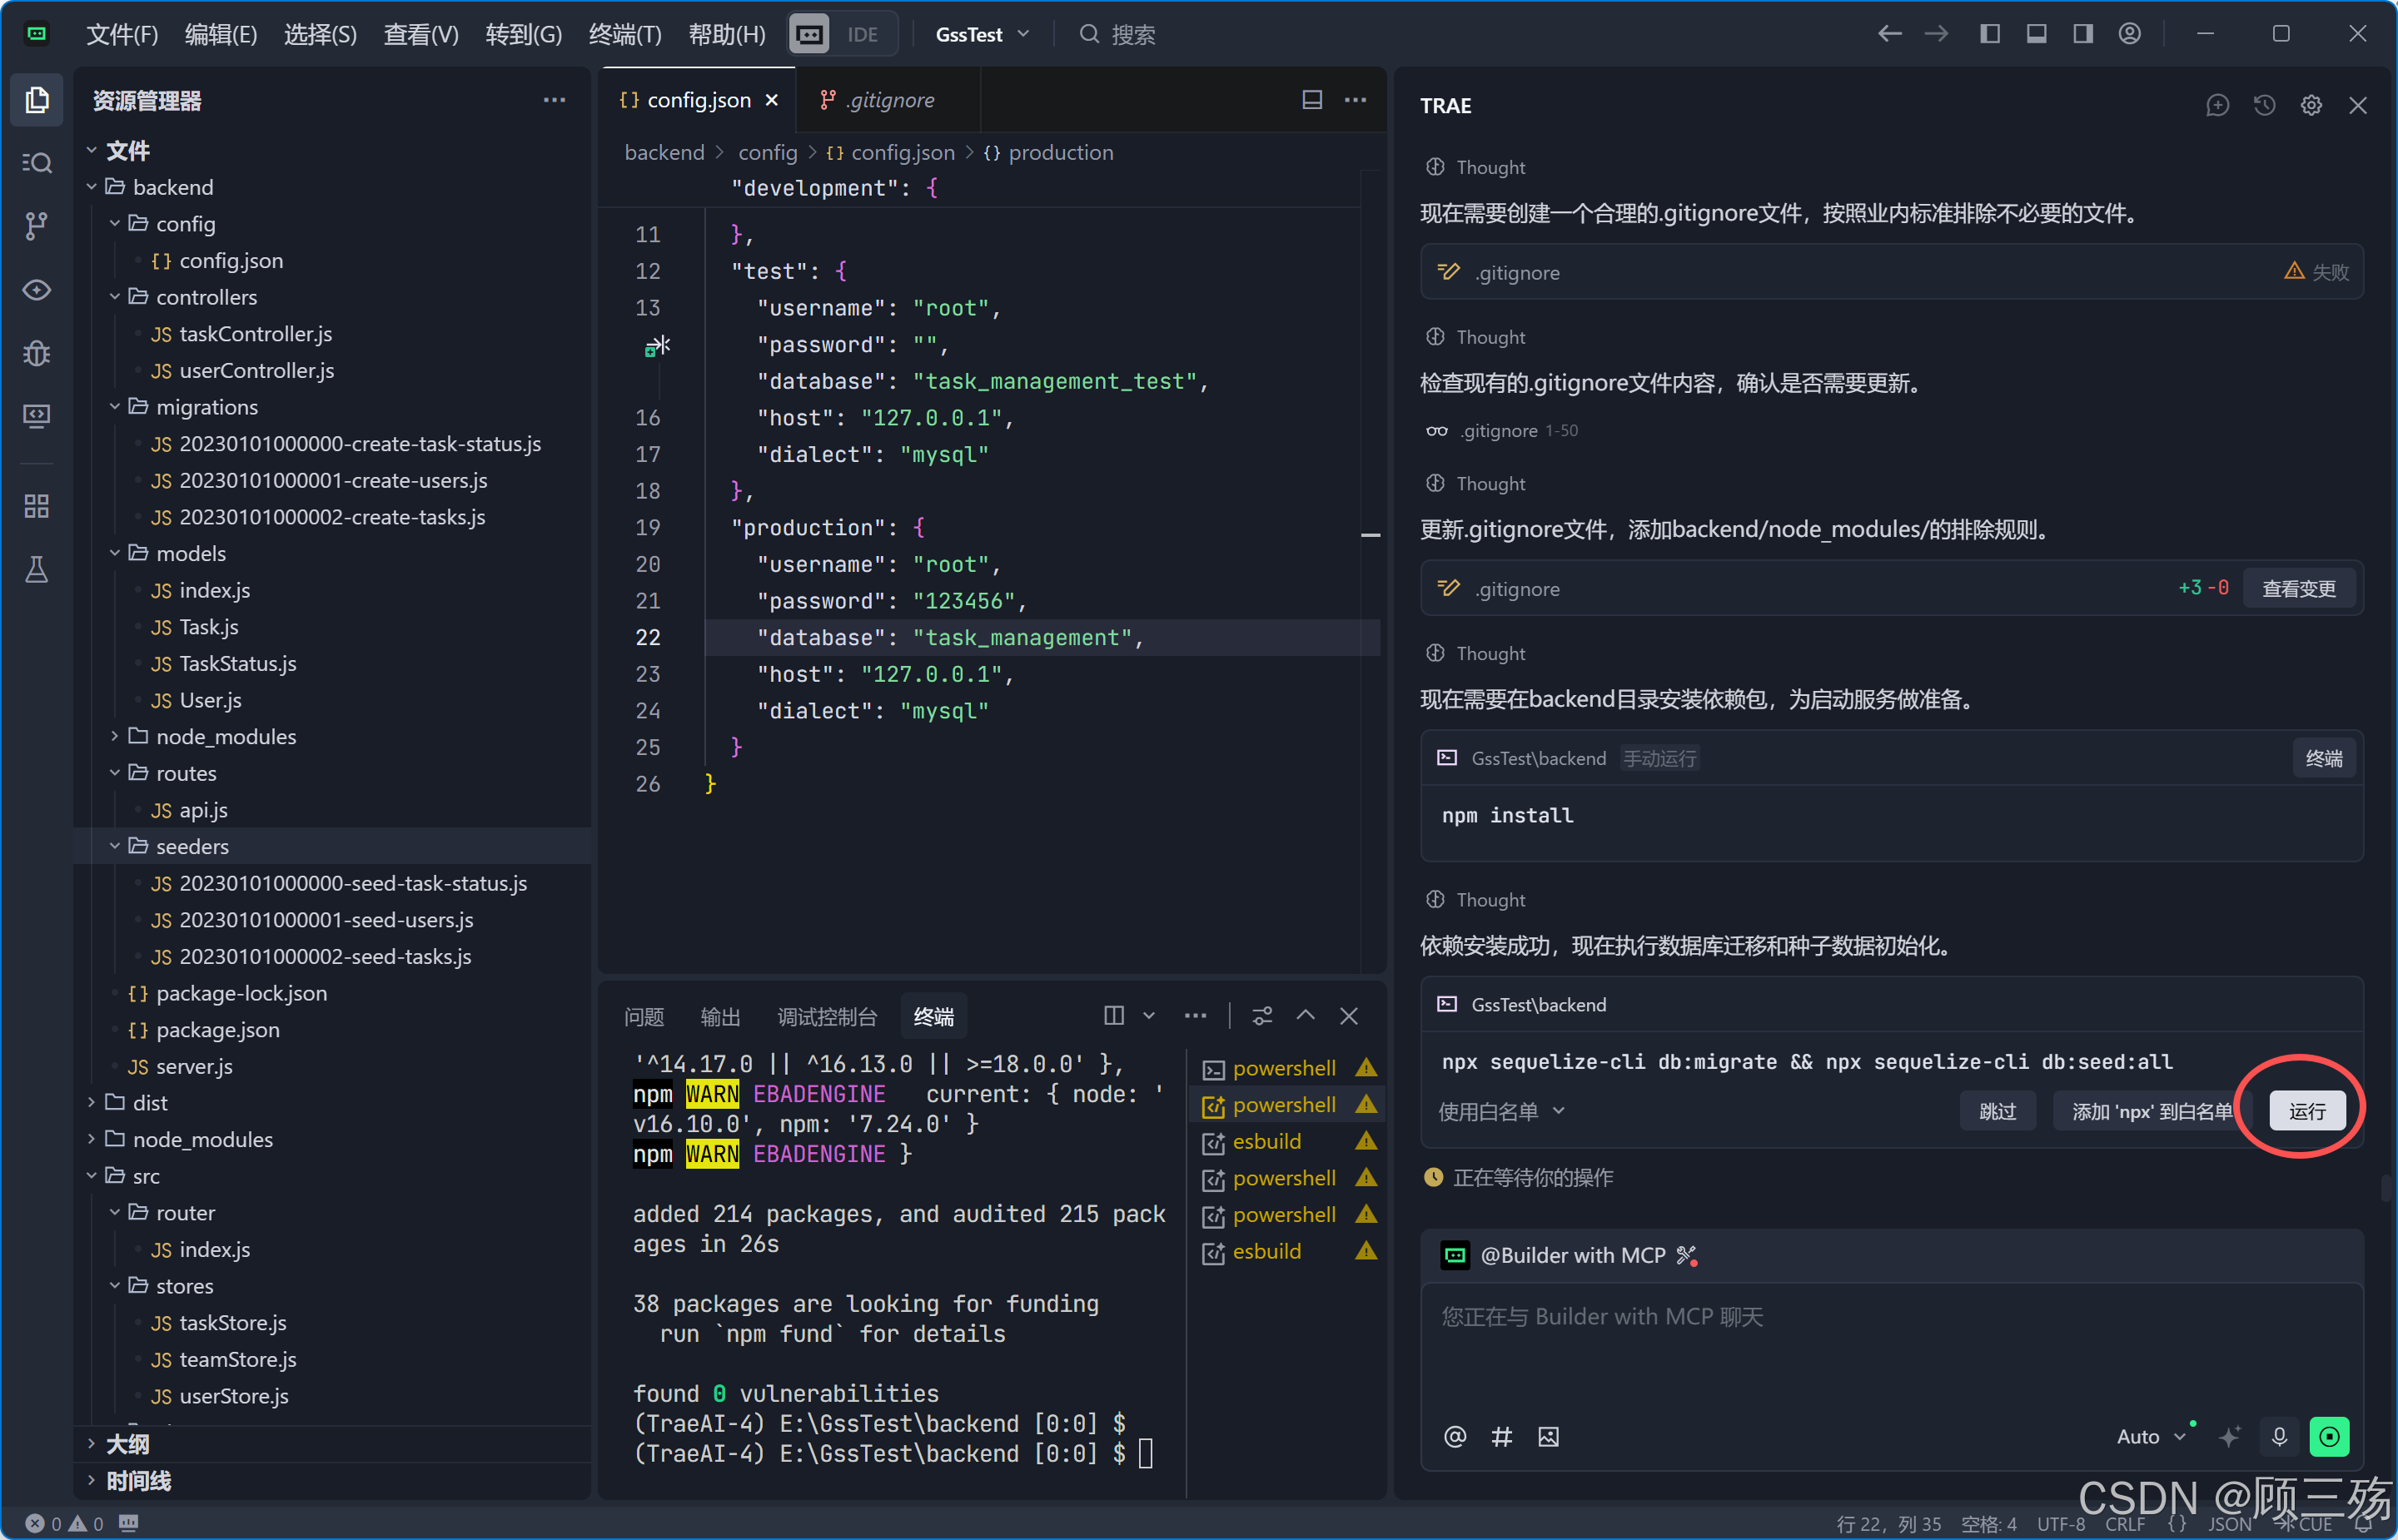Image resolution: width=2398 pixels, height=1540 pixels.
Task: Toggle the bottom panel layout button
Action: click(2036, 34)
